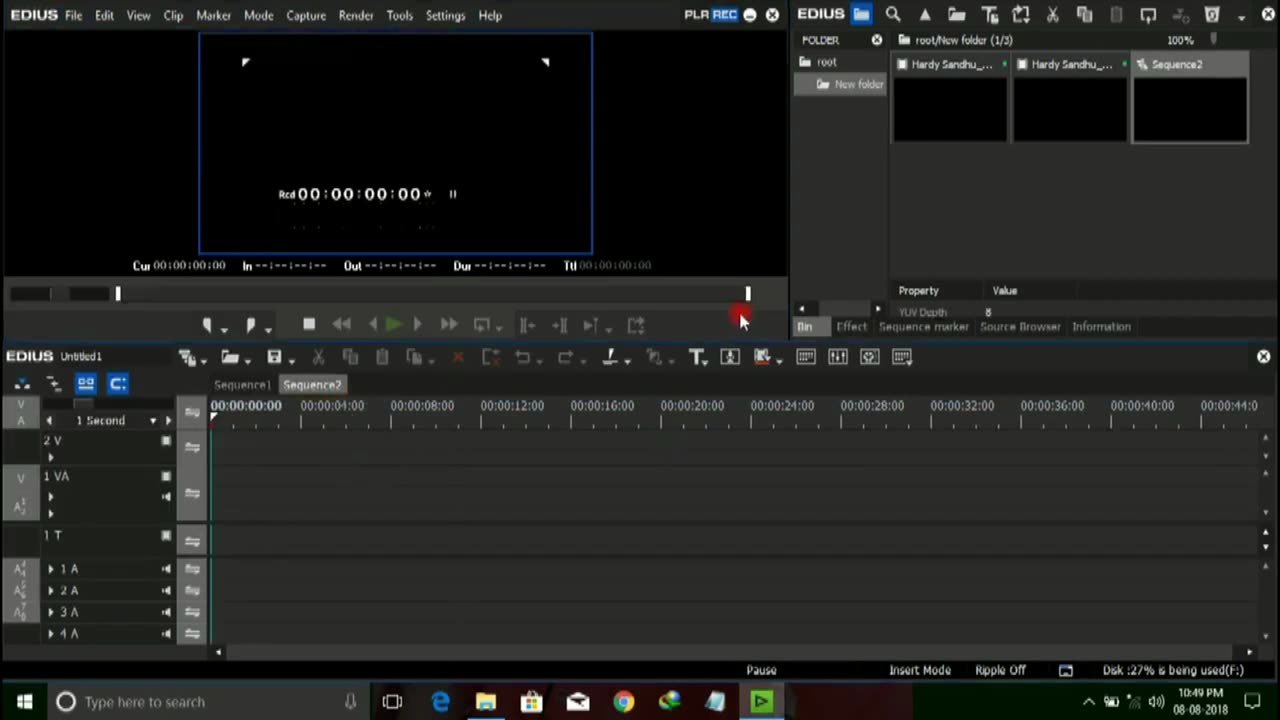Viewport: 1280px width, 720px height.
Task: Open the Settings menu
Action: pyautogui.click(x=445, y=15)
